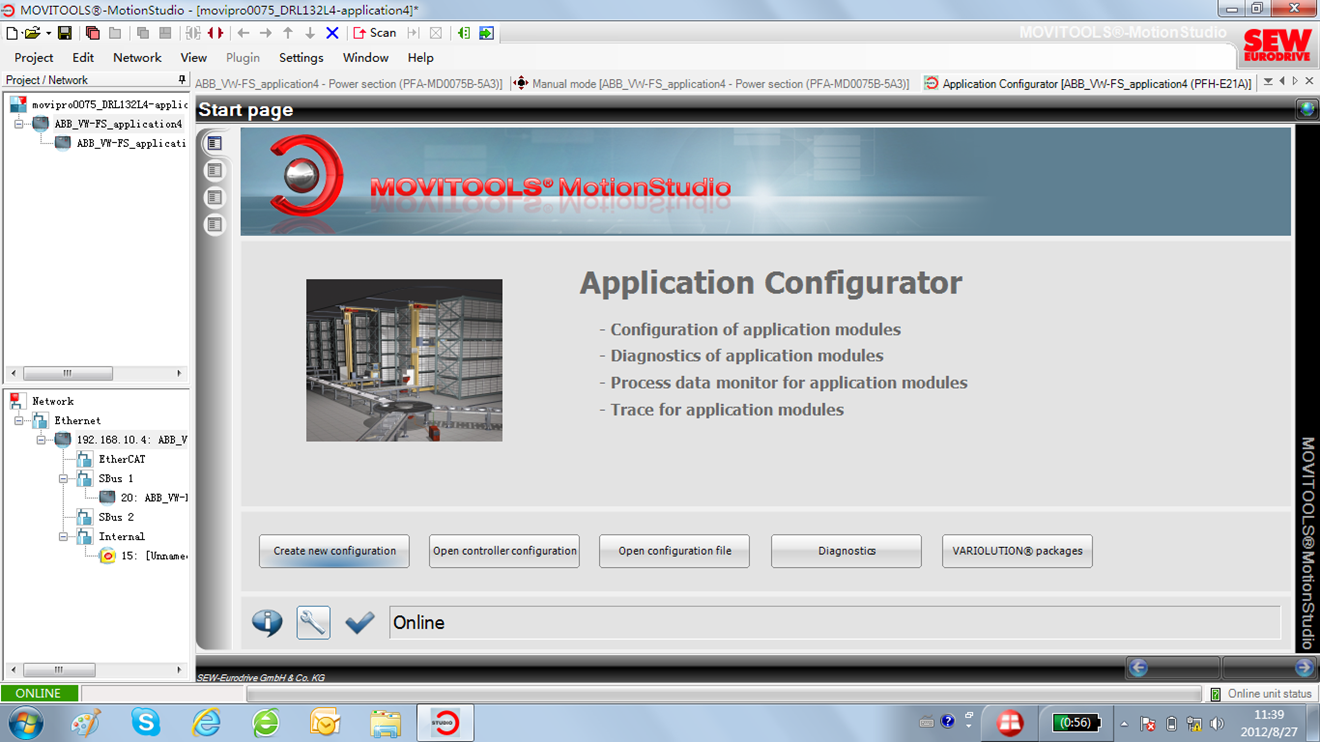
Task: Select the first page icon in the left sidebar strip
Action: click(214, 144)
